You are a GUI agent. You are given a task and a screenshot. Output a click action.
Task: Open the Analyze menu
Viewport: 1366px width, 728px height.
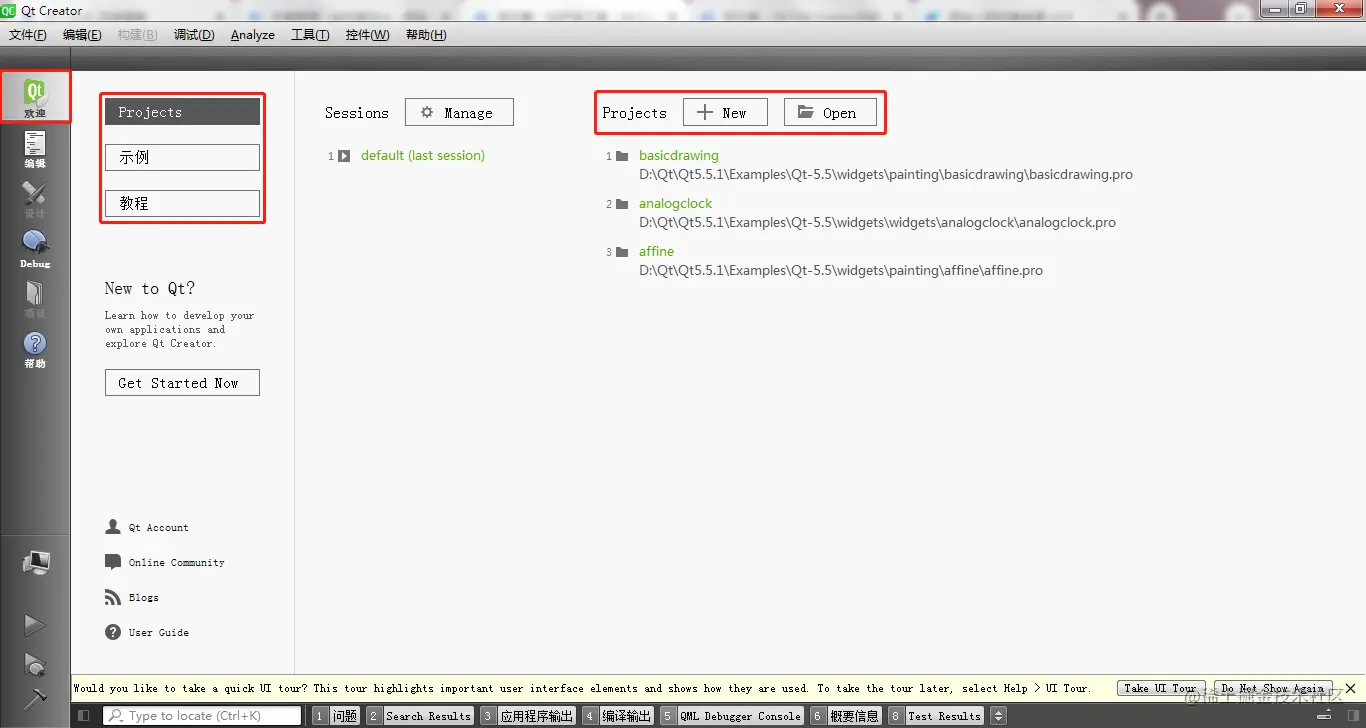(253, 35)
